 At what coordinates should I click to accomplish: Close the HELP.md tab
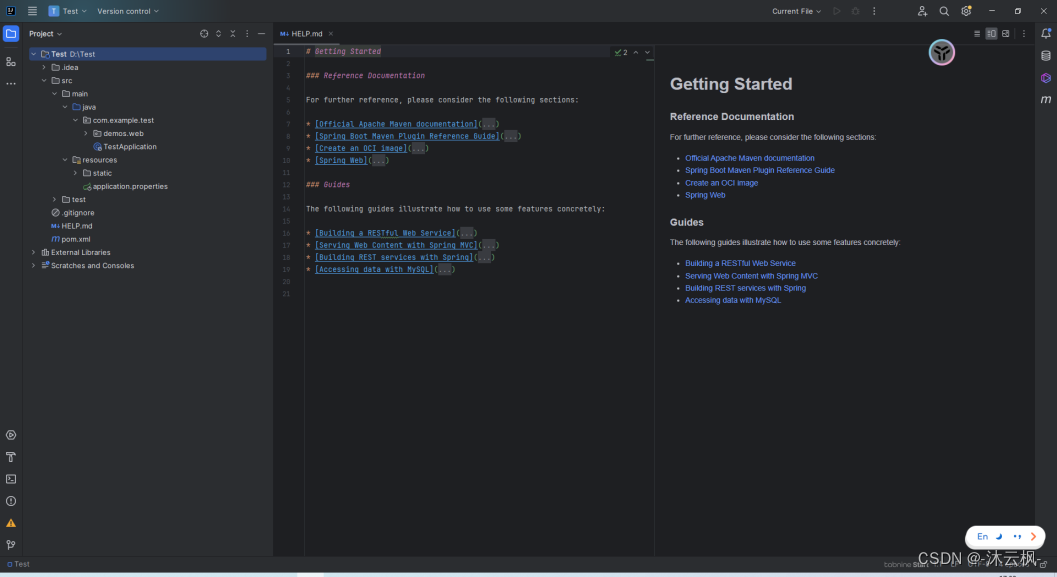click(330, 34)
